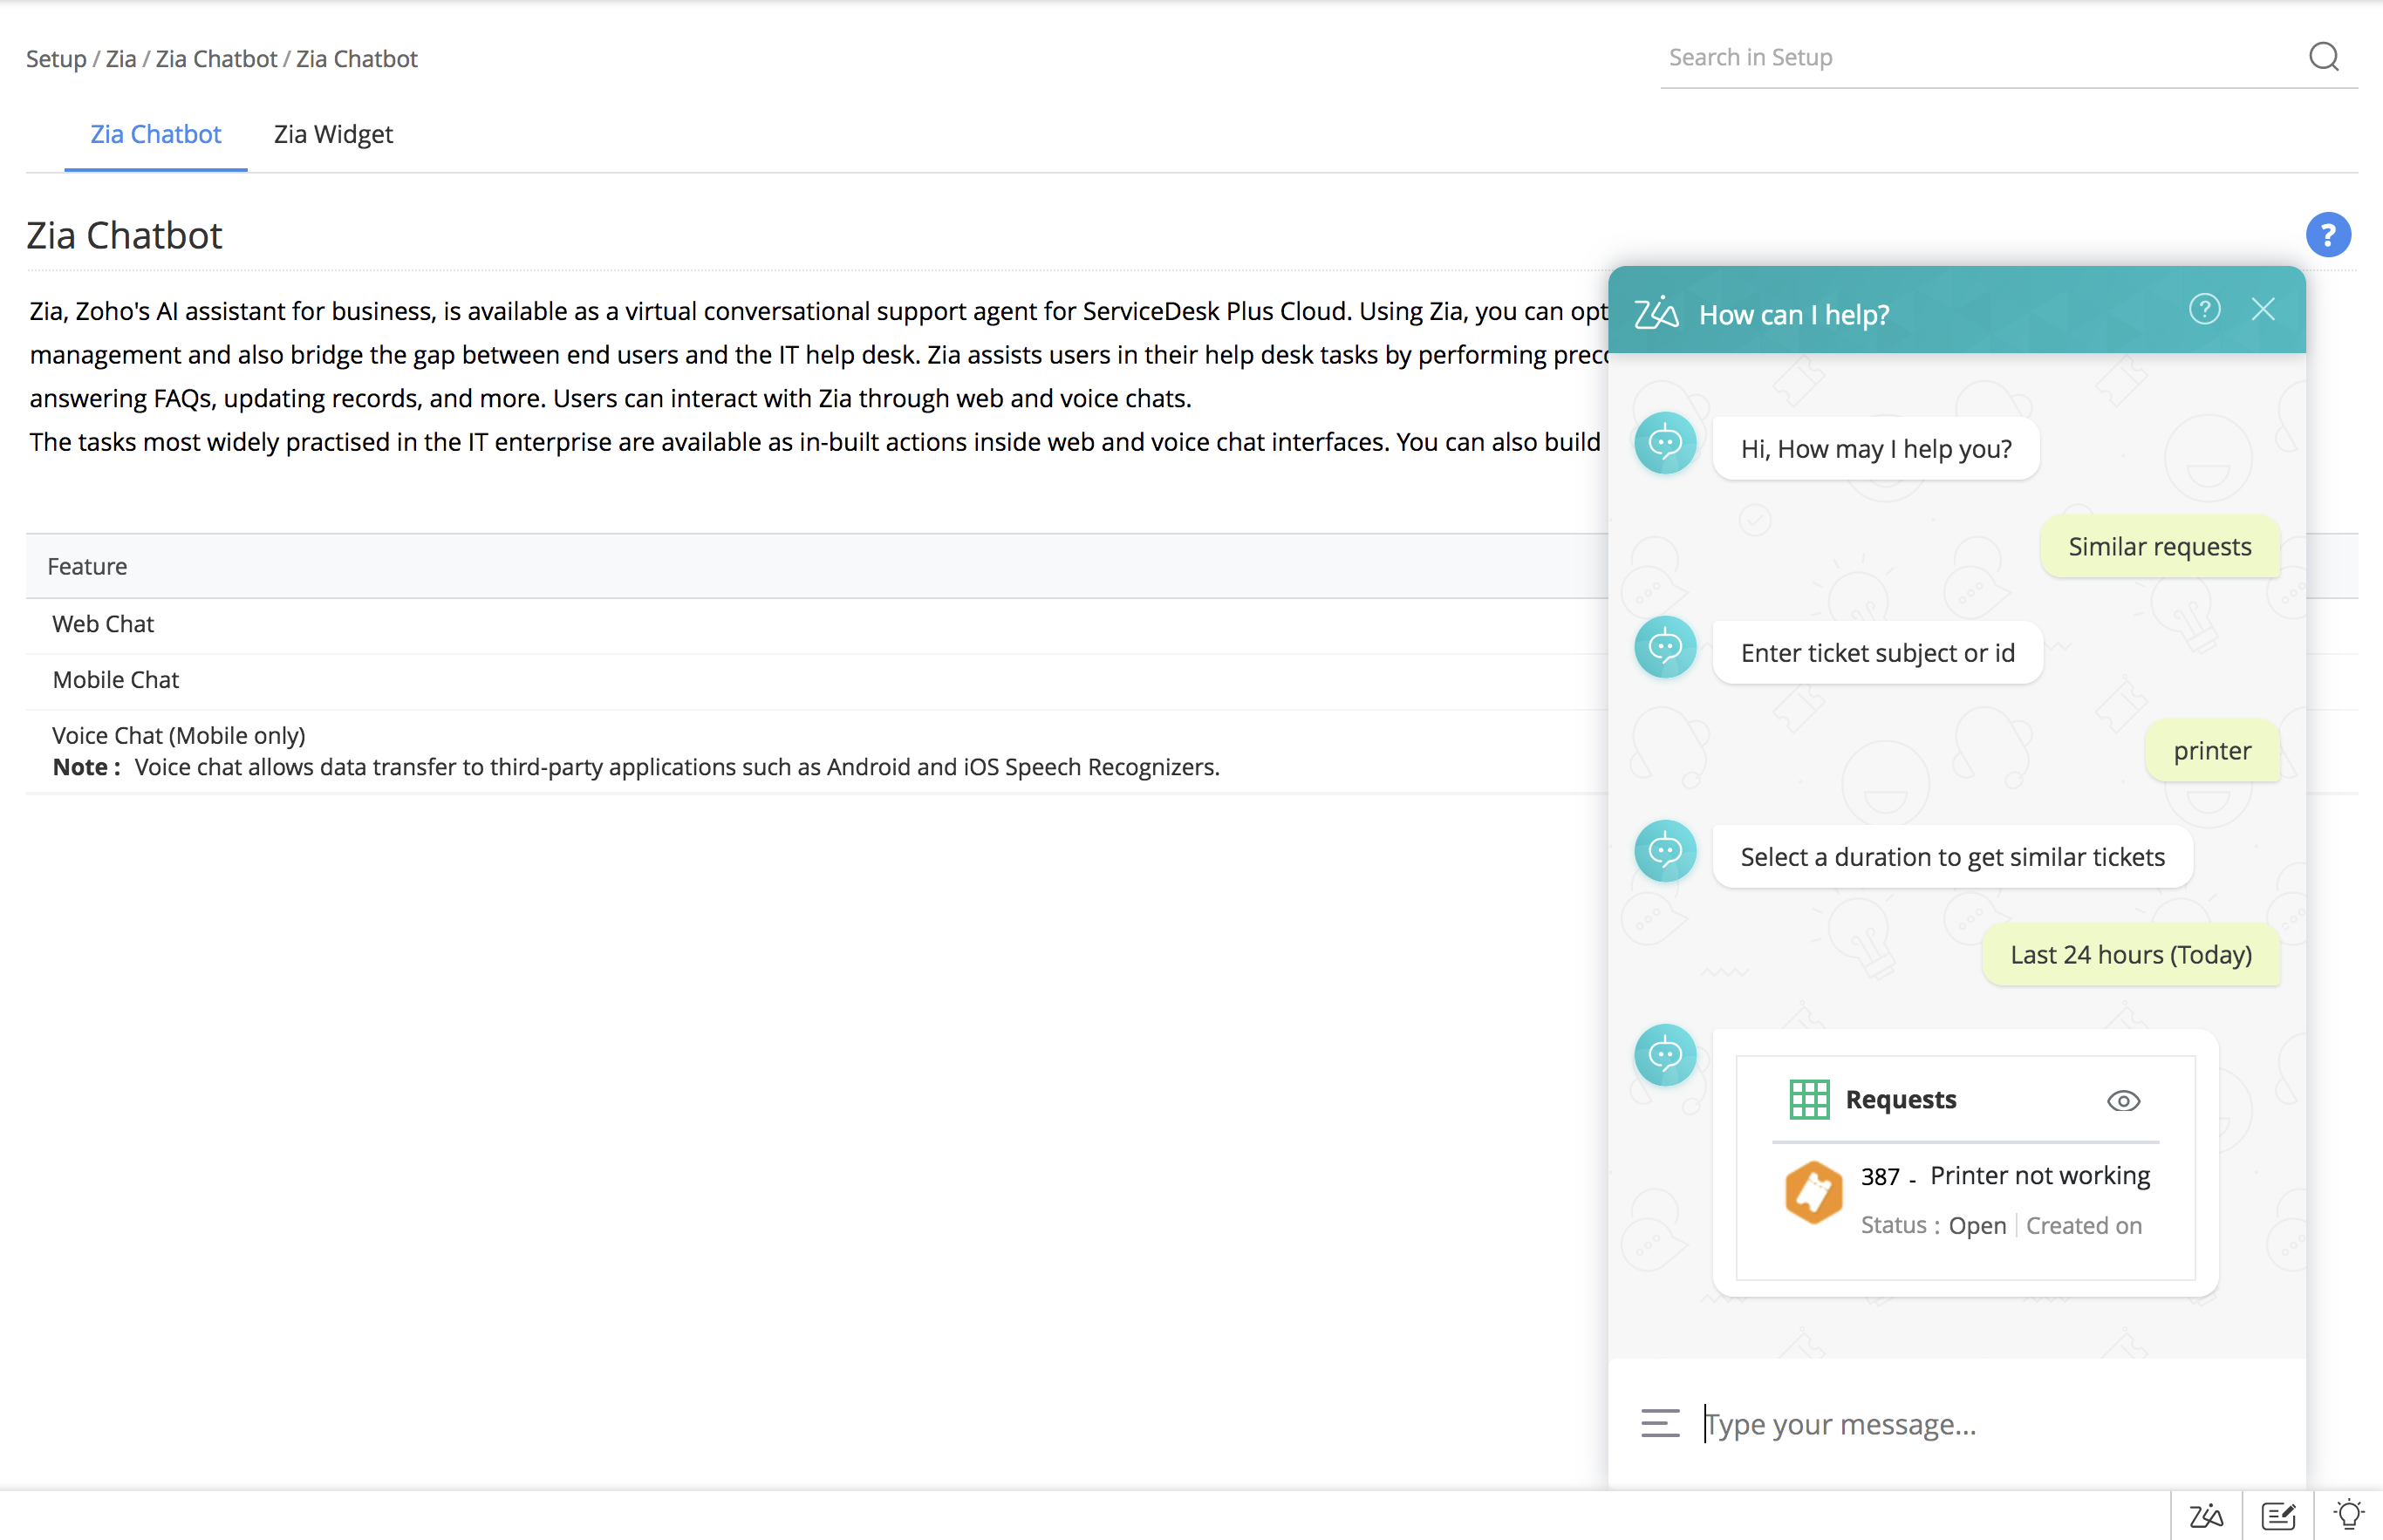2383x1540 pixels.
Task: Click the orange ticket icon for request 387
Action: (x=1813, y=1192)
